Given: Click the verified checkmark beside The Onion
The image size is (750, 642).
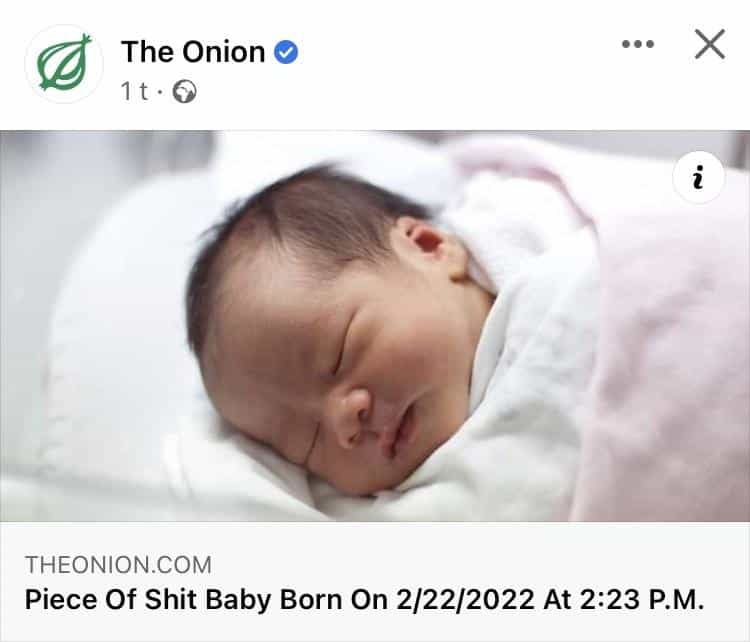Looking at the screenshot, I should point(287,52).
